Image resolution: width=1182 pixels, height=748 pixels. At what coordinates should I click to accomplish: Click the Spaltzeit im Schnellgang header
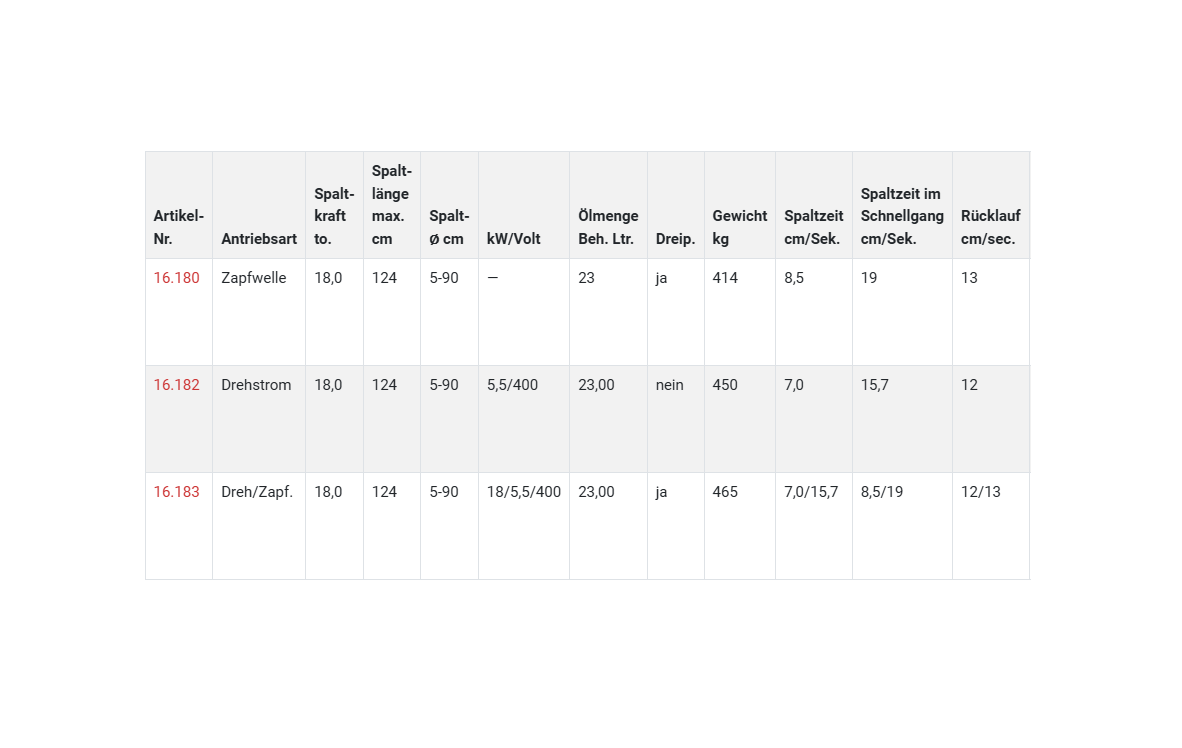(901, 216)
